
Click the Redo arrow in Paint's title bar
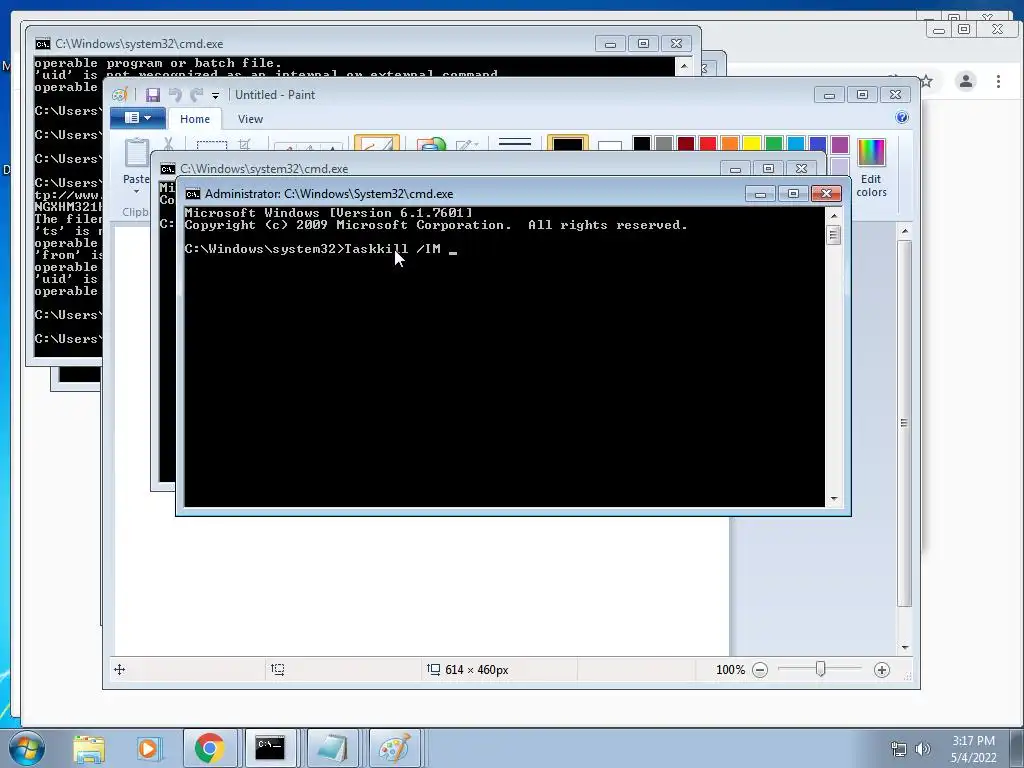[197, 95]
